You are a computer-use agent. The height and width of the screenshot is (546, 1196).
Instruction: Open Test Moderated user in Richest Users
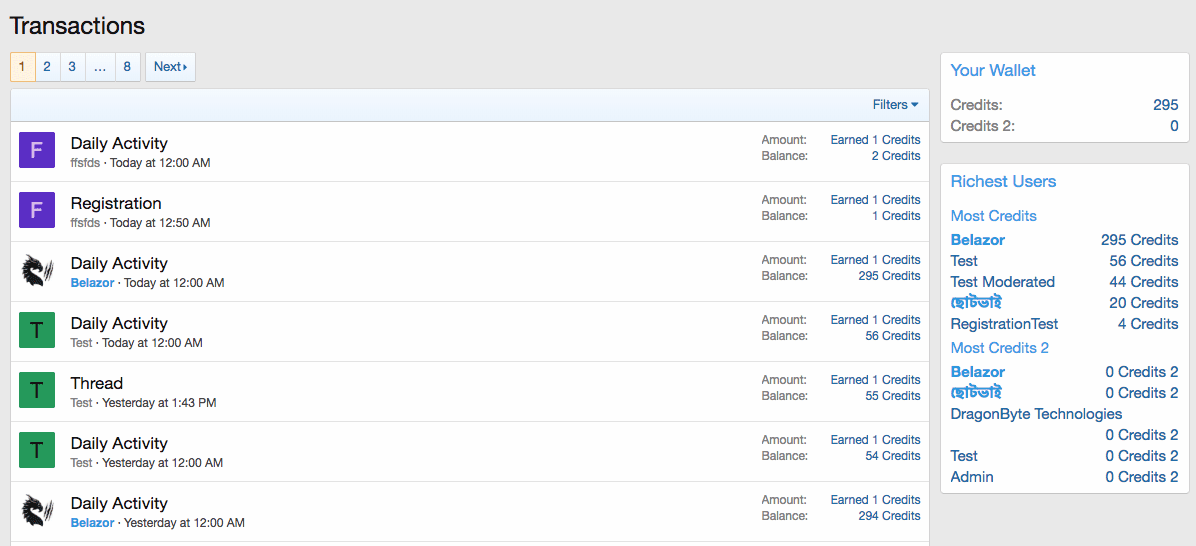[x=1002, y=282]
